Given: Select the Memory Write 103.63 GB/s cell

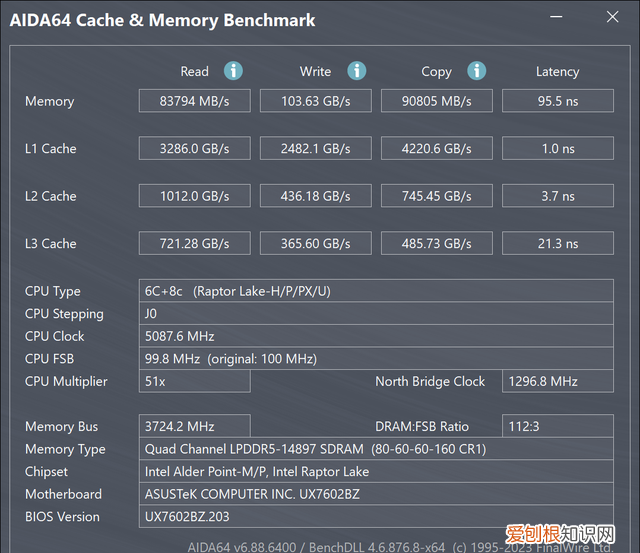Looking at the screenshot, I should (315, 101).
